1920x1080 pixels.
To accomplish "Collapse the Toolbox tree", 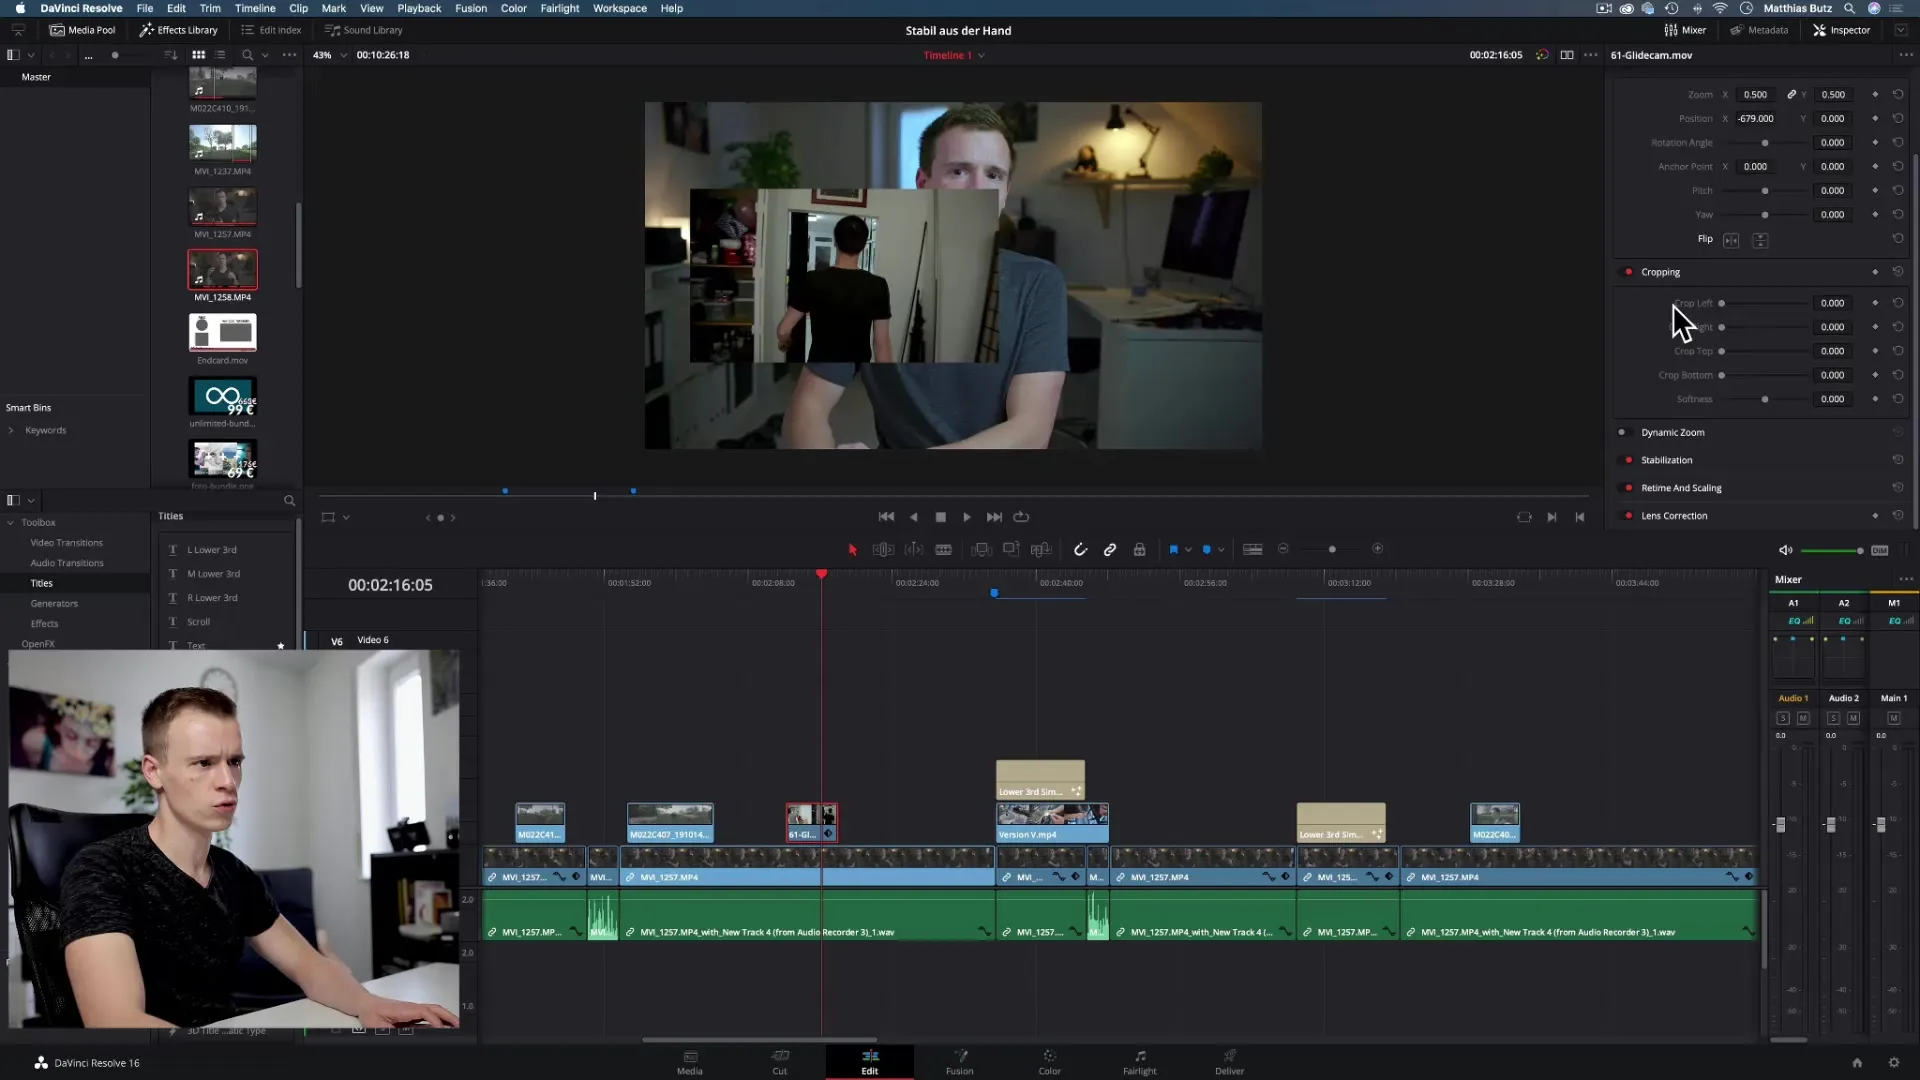I will (11, 523).
